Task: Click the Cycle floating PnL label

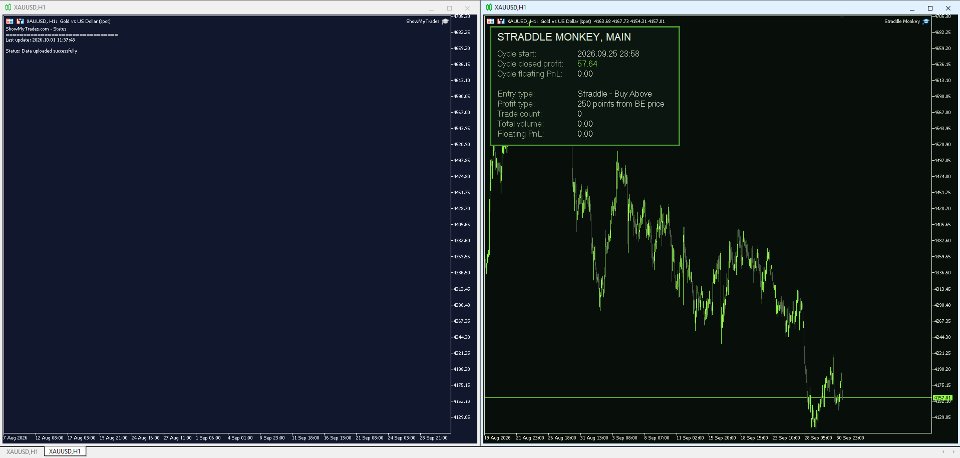Action: 530,74
